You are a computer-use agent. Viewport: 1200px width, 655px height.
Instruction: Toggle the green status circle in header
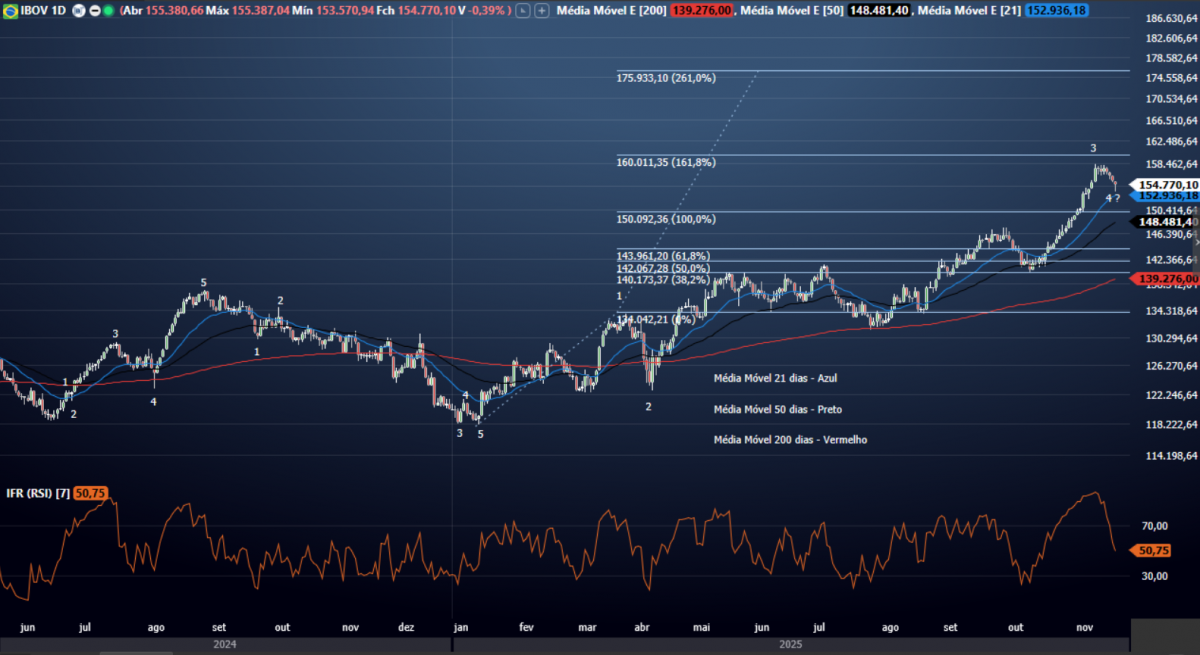[106, 11]
